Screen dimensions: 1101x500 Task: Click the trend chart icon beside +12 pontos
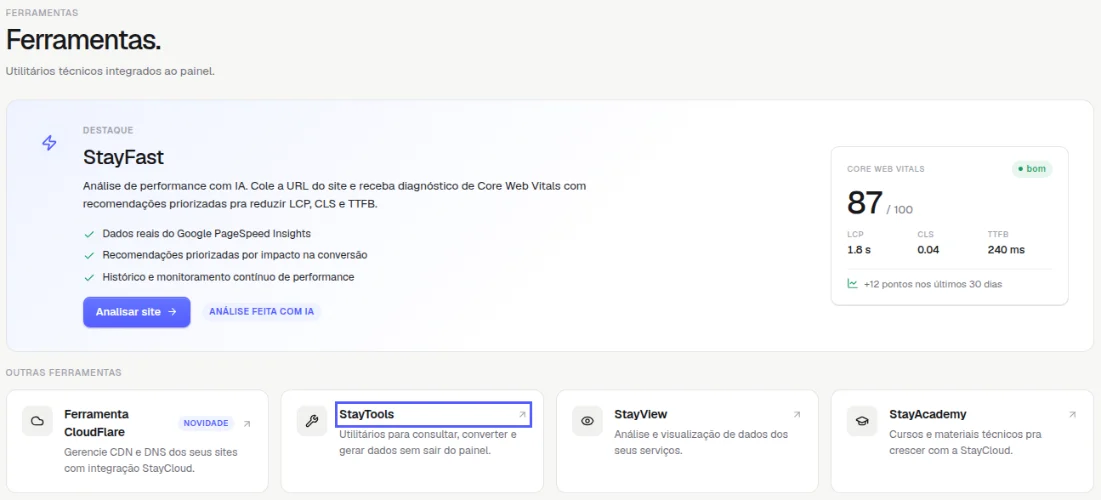[852, 284]
